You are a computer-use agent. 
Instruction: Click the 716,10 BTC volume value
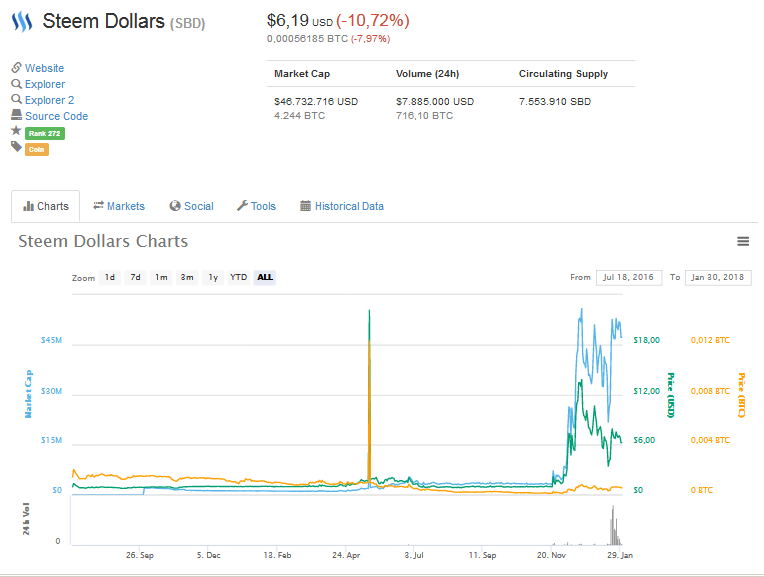coord(424,115)
